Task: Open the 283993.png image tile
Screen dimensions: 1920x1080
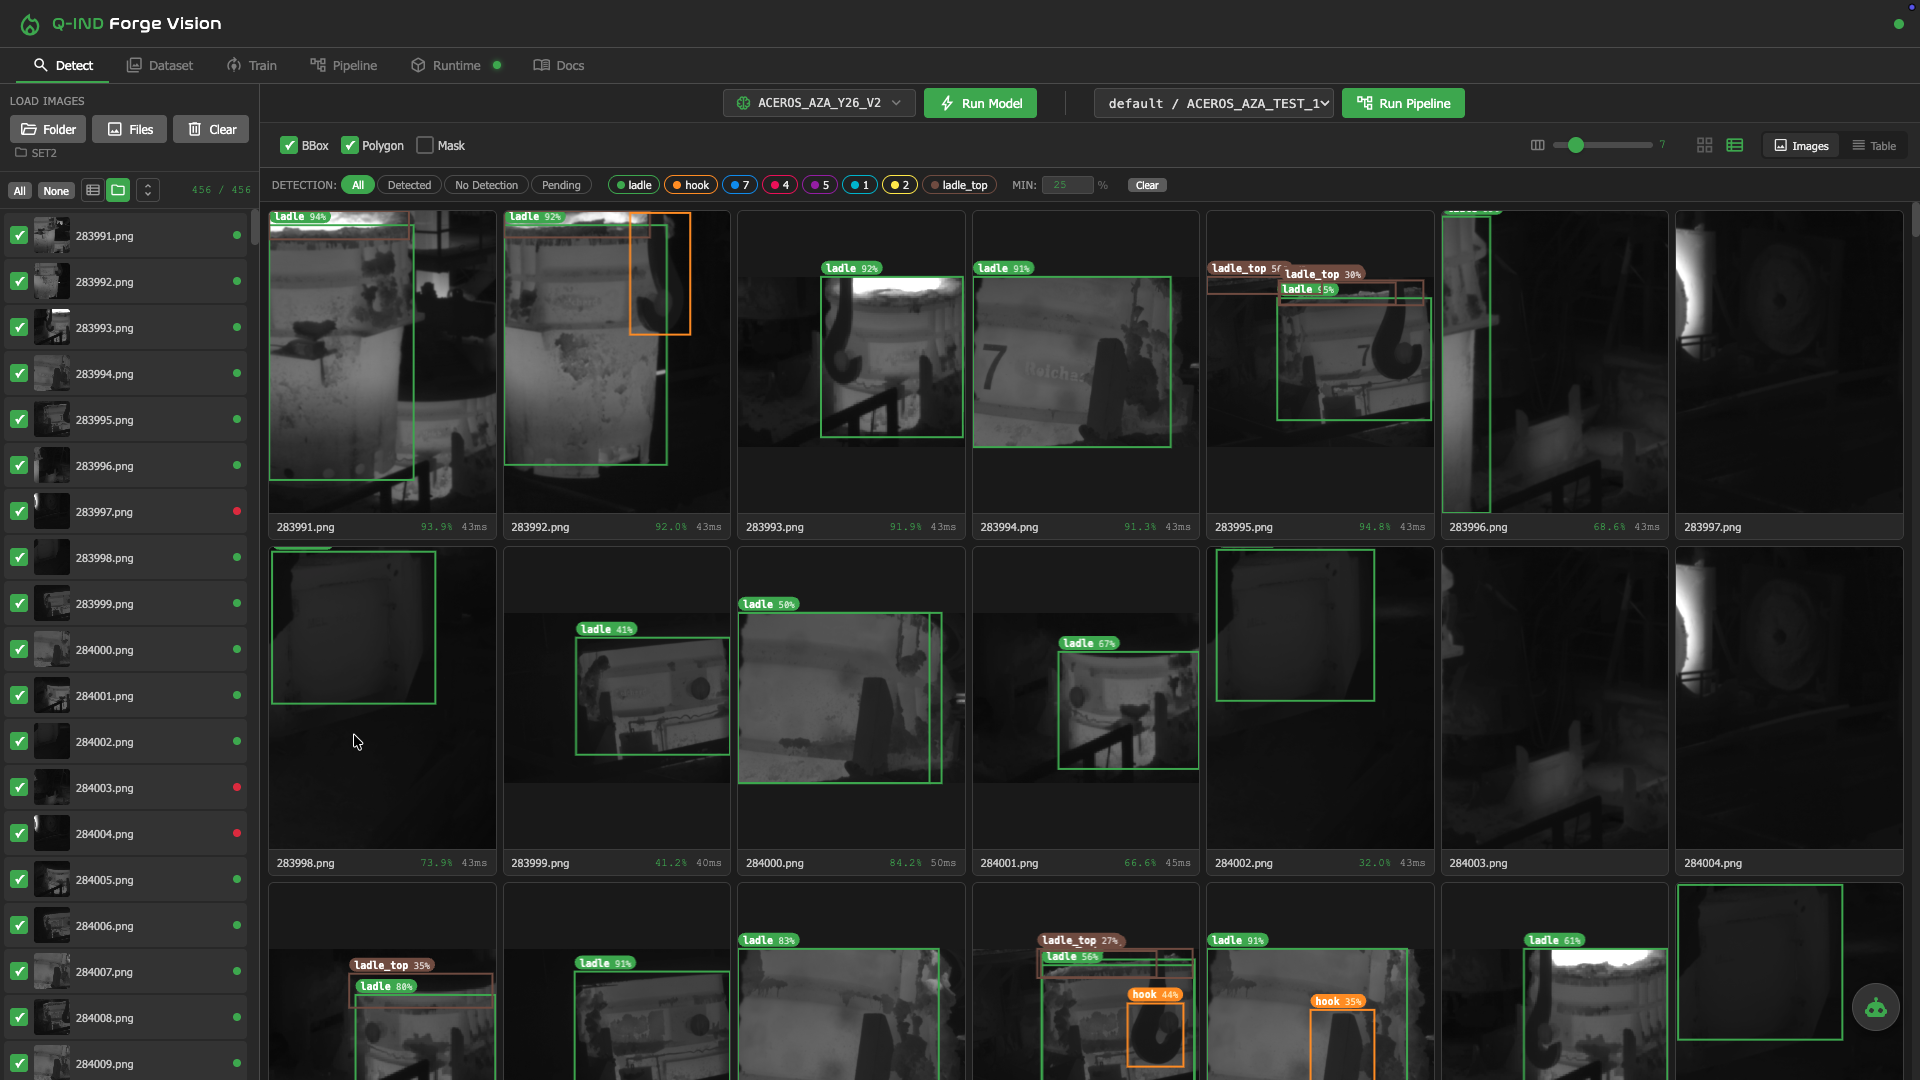Action: coord(851,376)
